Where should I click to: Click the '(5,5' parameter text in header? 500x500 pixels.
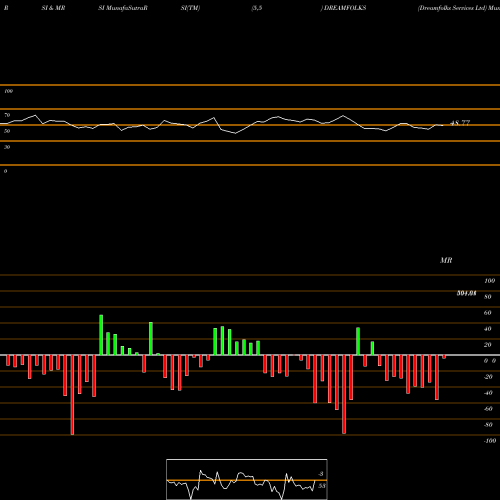[257, 8]
